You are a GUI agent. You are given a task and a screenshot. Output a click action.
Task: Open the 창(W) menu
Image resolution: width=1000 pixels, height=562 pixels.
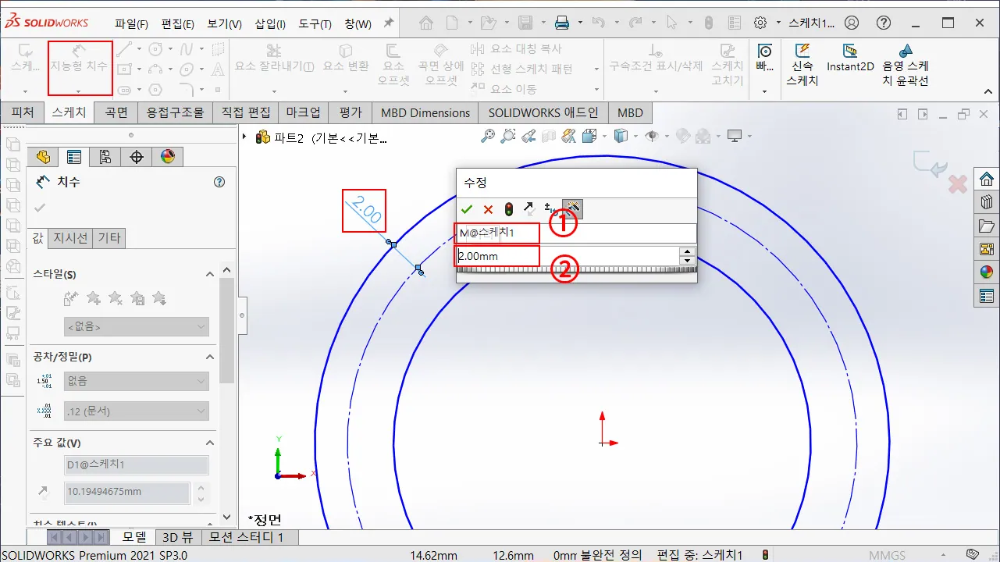pyautogui.click(x=358, y=24)
